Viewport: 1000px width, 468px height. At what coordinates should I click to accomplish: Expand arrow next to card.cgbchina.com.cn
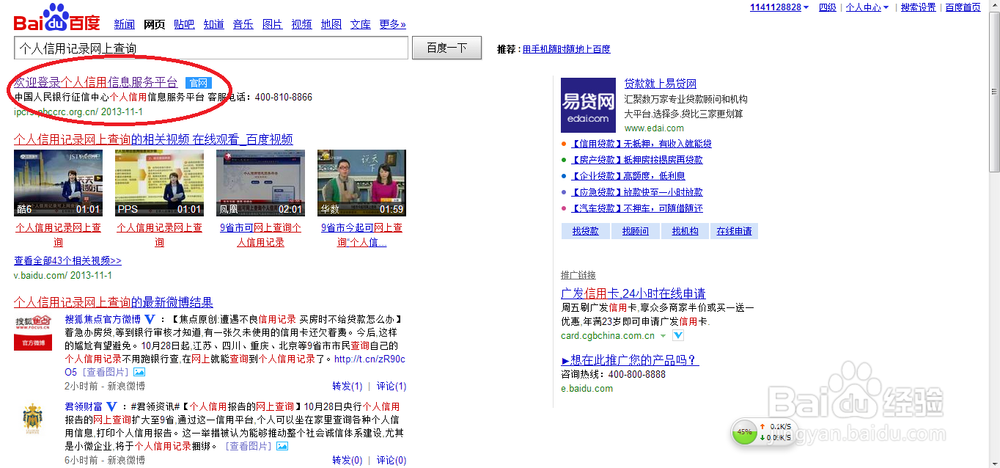click(x=663, y=335)
